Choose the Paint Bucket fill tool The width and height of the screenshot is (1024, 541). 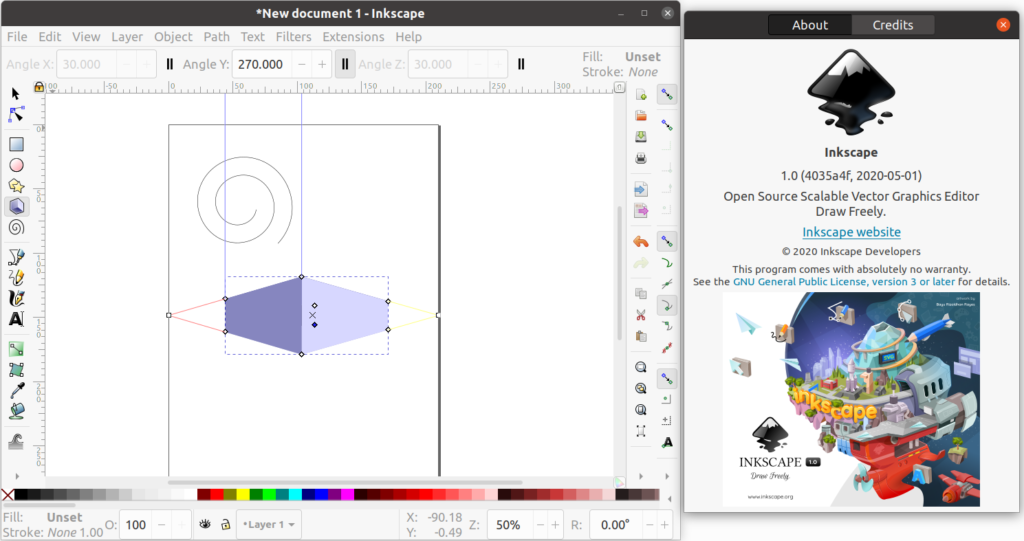(x=16, y=412)
